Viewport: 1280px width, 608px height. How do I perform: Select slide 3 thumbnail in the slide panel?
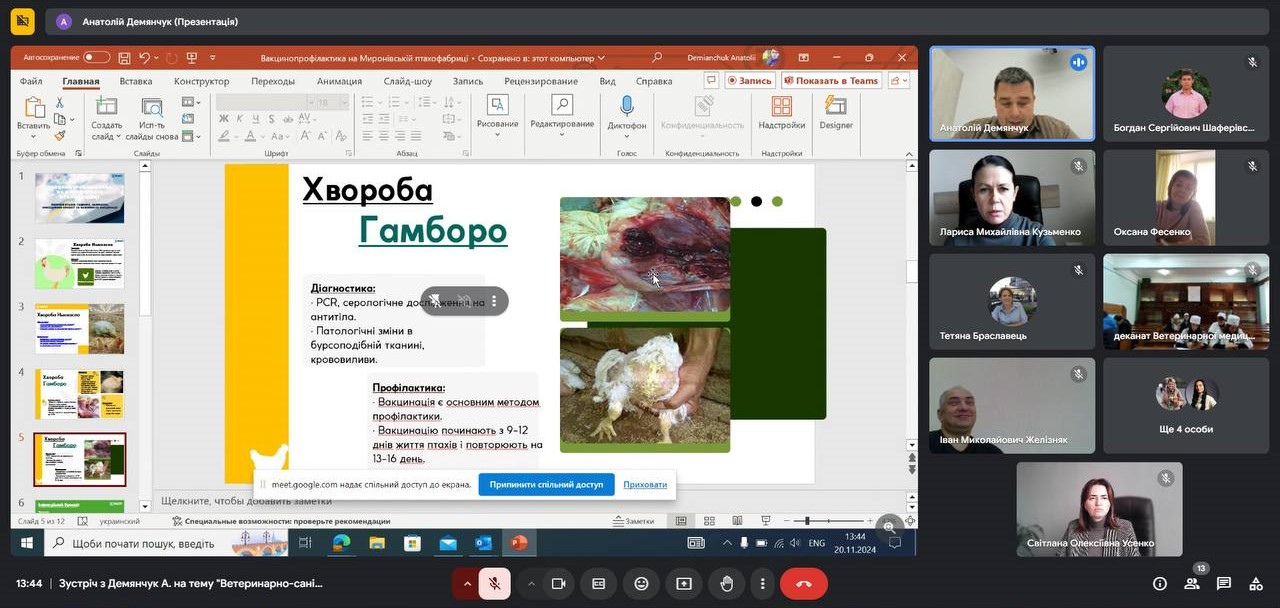pos(80,328)
